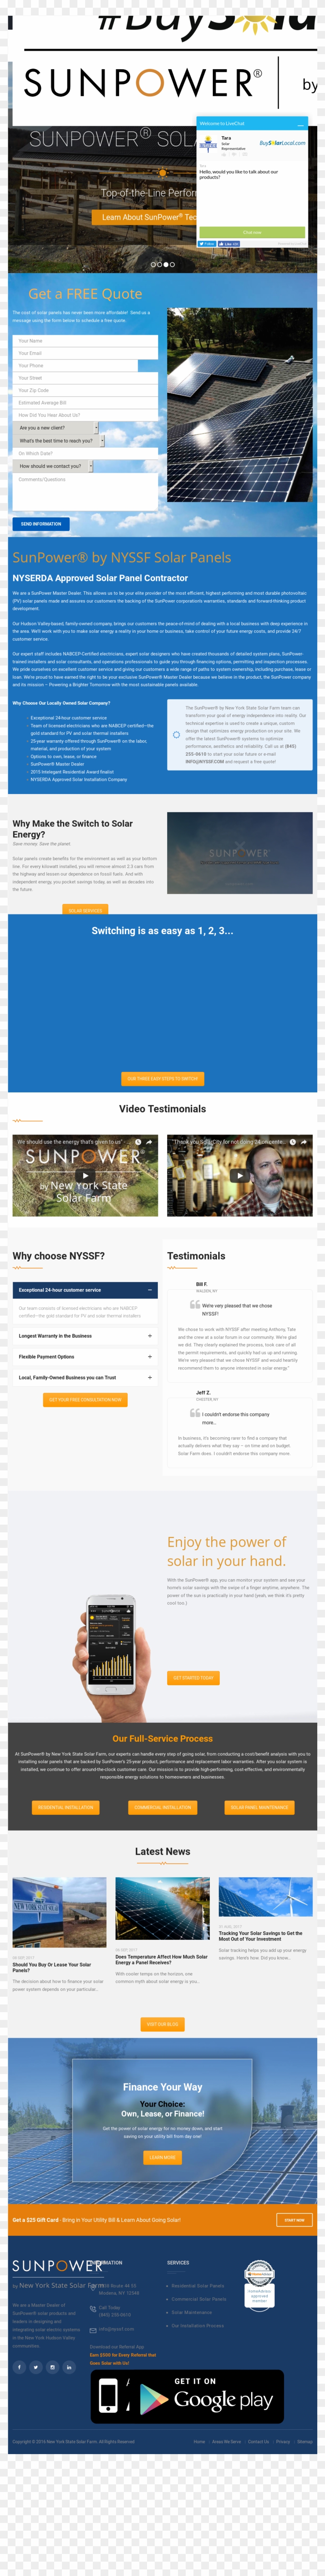Click the Your Name input field
325x2576 pixels.
(85, 341)
